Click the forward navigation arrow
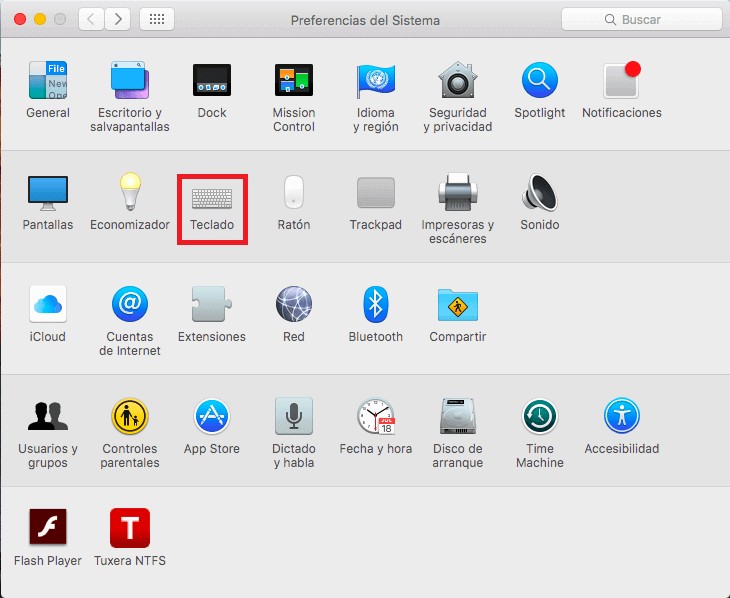This screenshot has height=598, width=730. point(117,19)
